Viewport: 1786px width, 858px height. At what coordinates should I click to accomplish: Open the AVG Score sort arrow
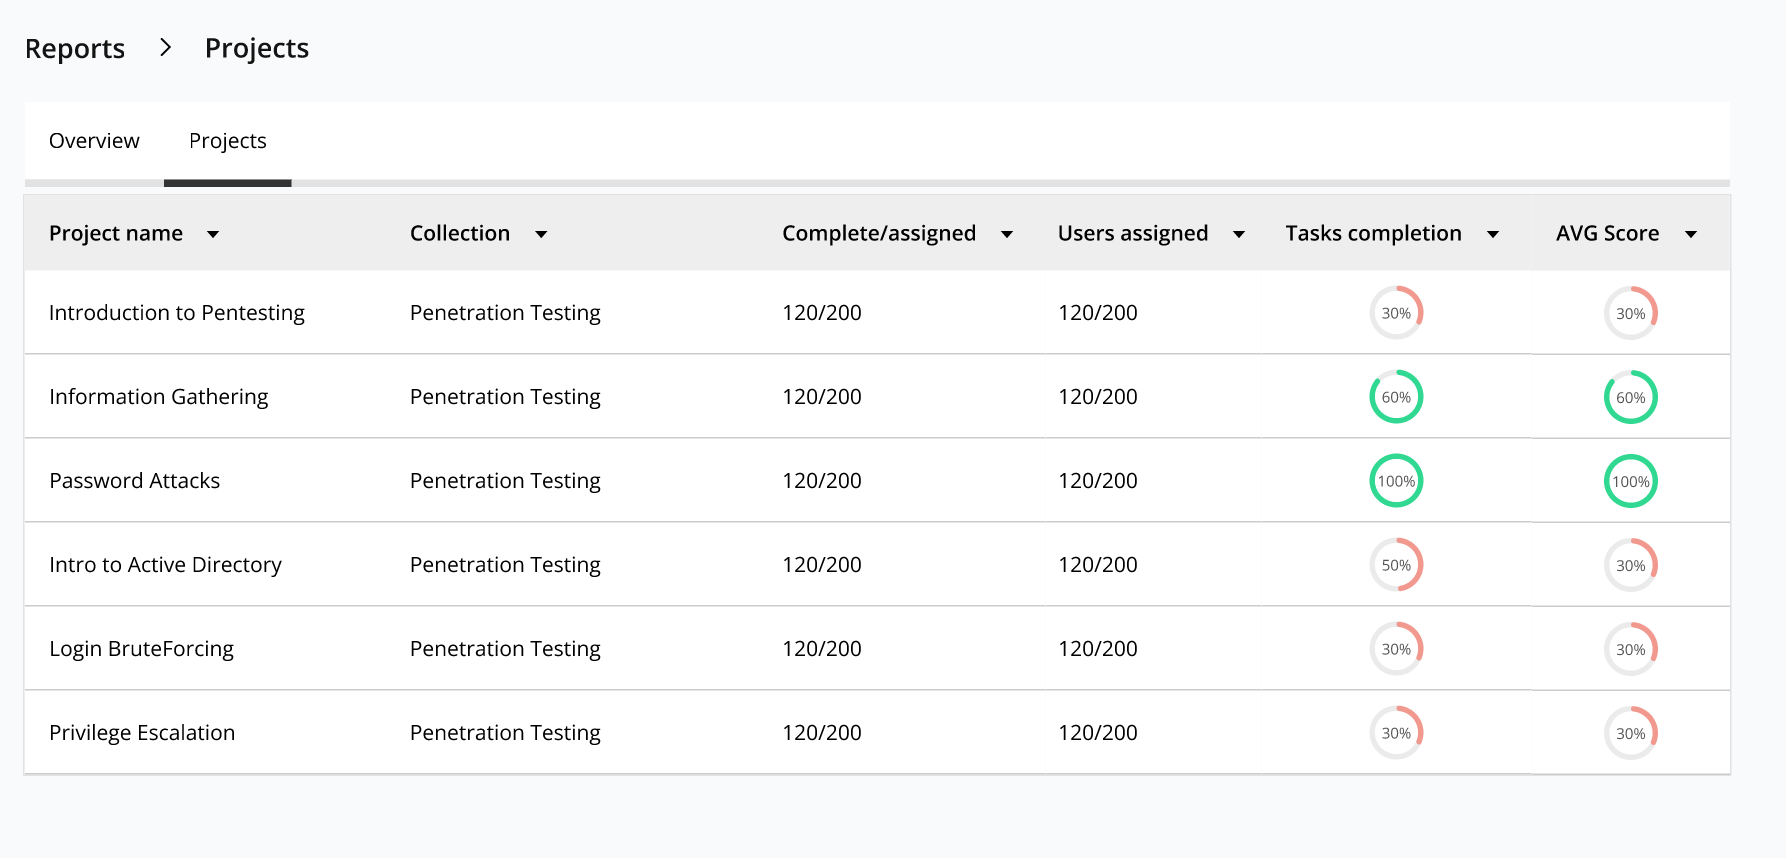pyautogui.click(x=1691, y=234)
